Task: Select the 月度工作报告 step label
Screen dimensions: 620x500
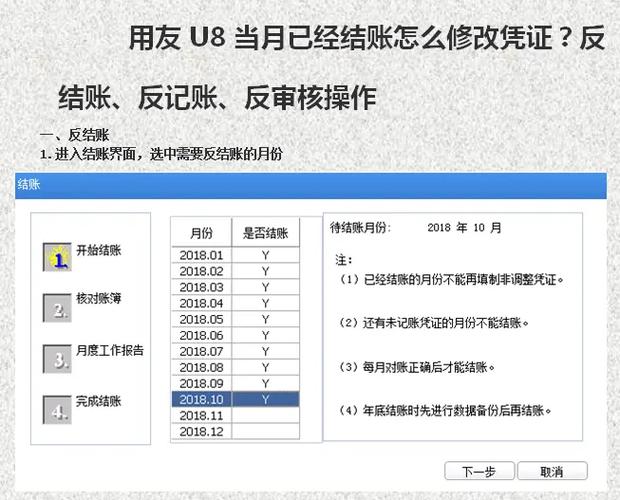Action: point(110,350)
